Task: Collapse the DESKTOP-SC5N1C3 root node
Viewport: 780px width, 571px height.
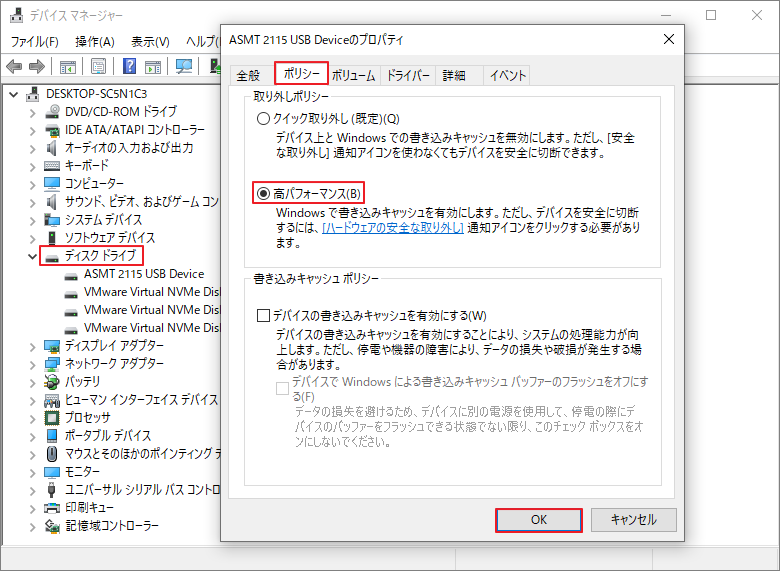Action: (x=14, y=94)
